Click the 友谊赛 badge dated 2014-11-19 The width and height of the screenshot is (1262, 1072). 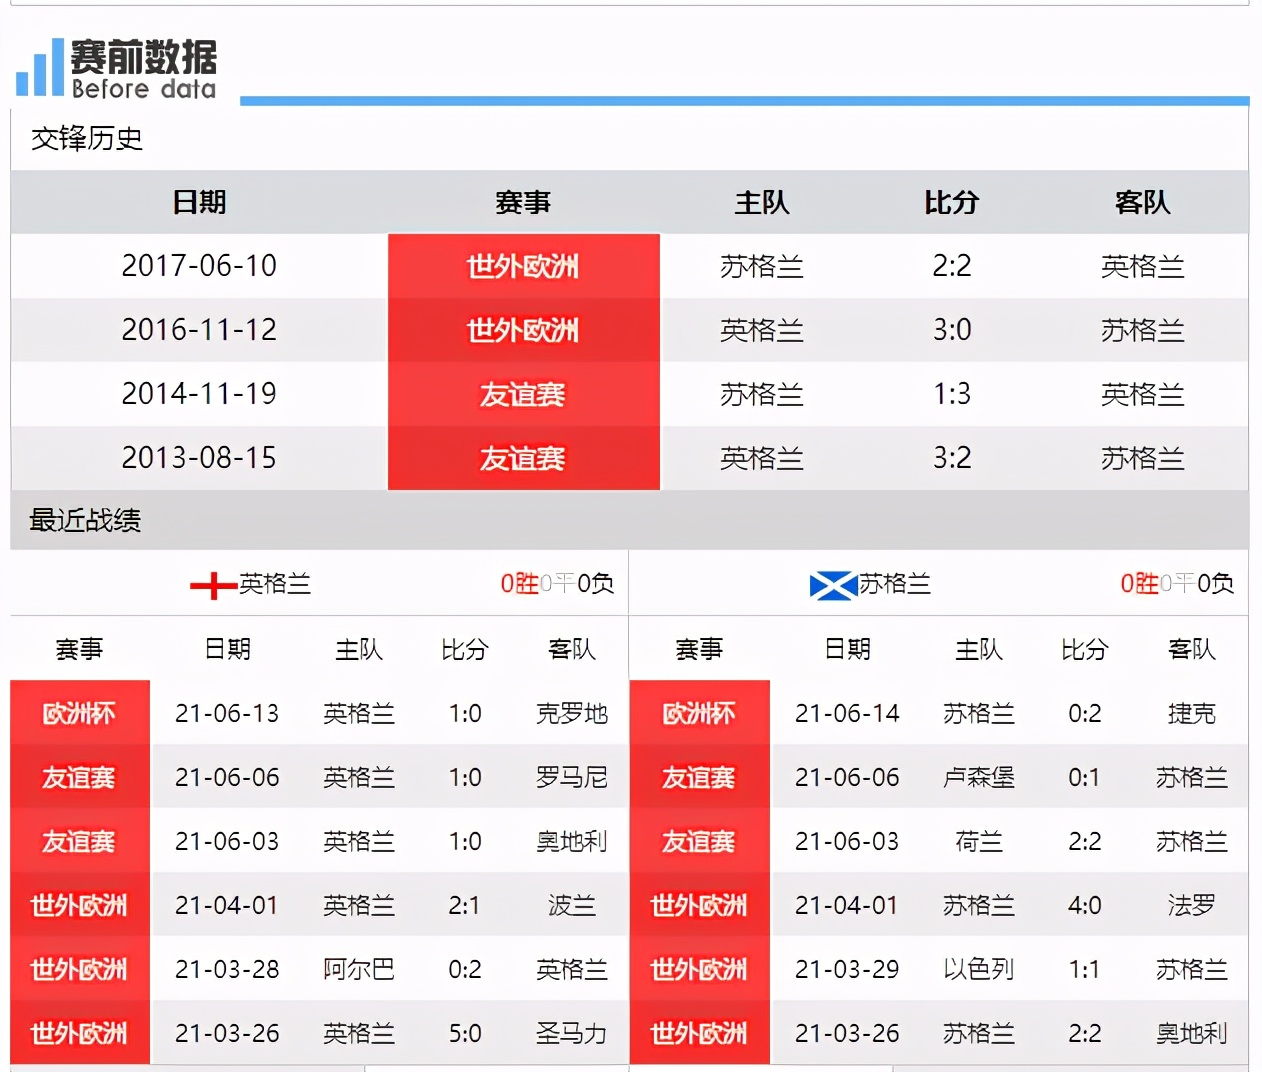coord(522,394)
